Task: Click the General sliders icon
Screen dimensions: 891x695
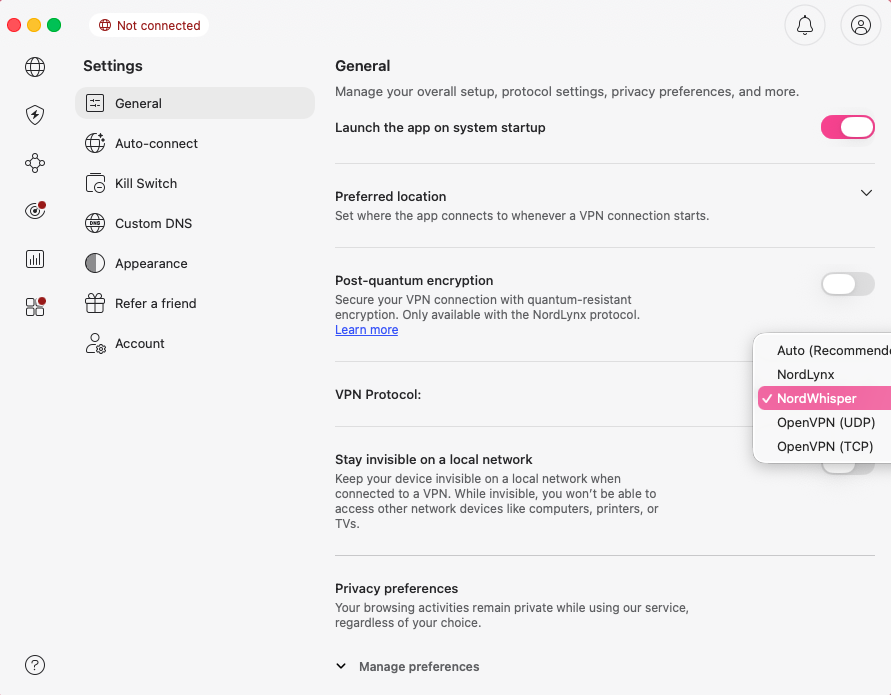Action: click(x=95, y=103)
